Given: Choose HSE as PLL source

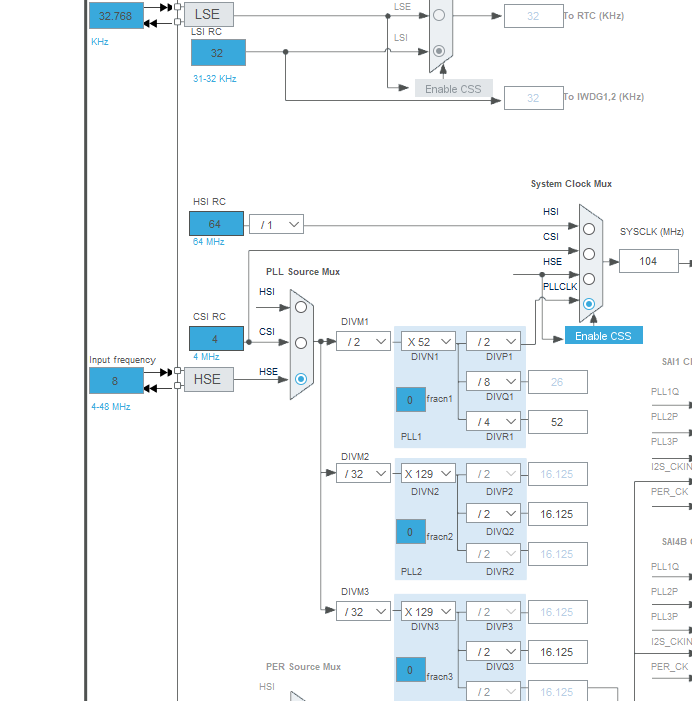Looking at the screenshot, I should tap(301, 379).
